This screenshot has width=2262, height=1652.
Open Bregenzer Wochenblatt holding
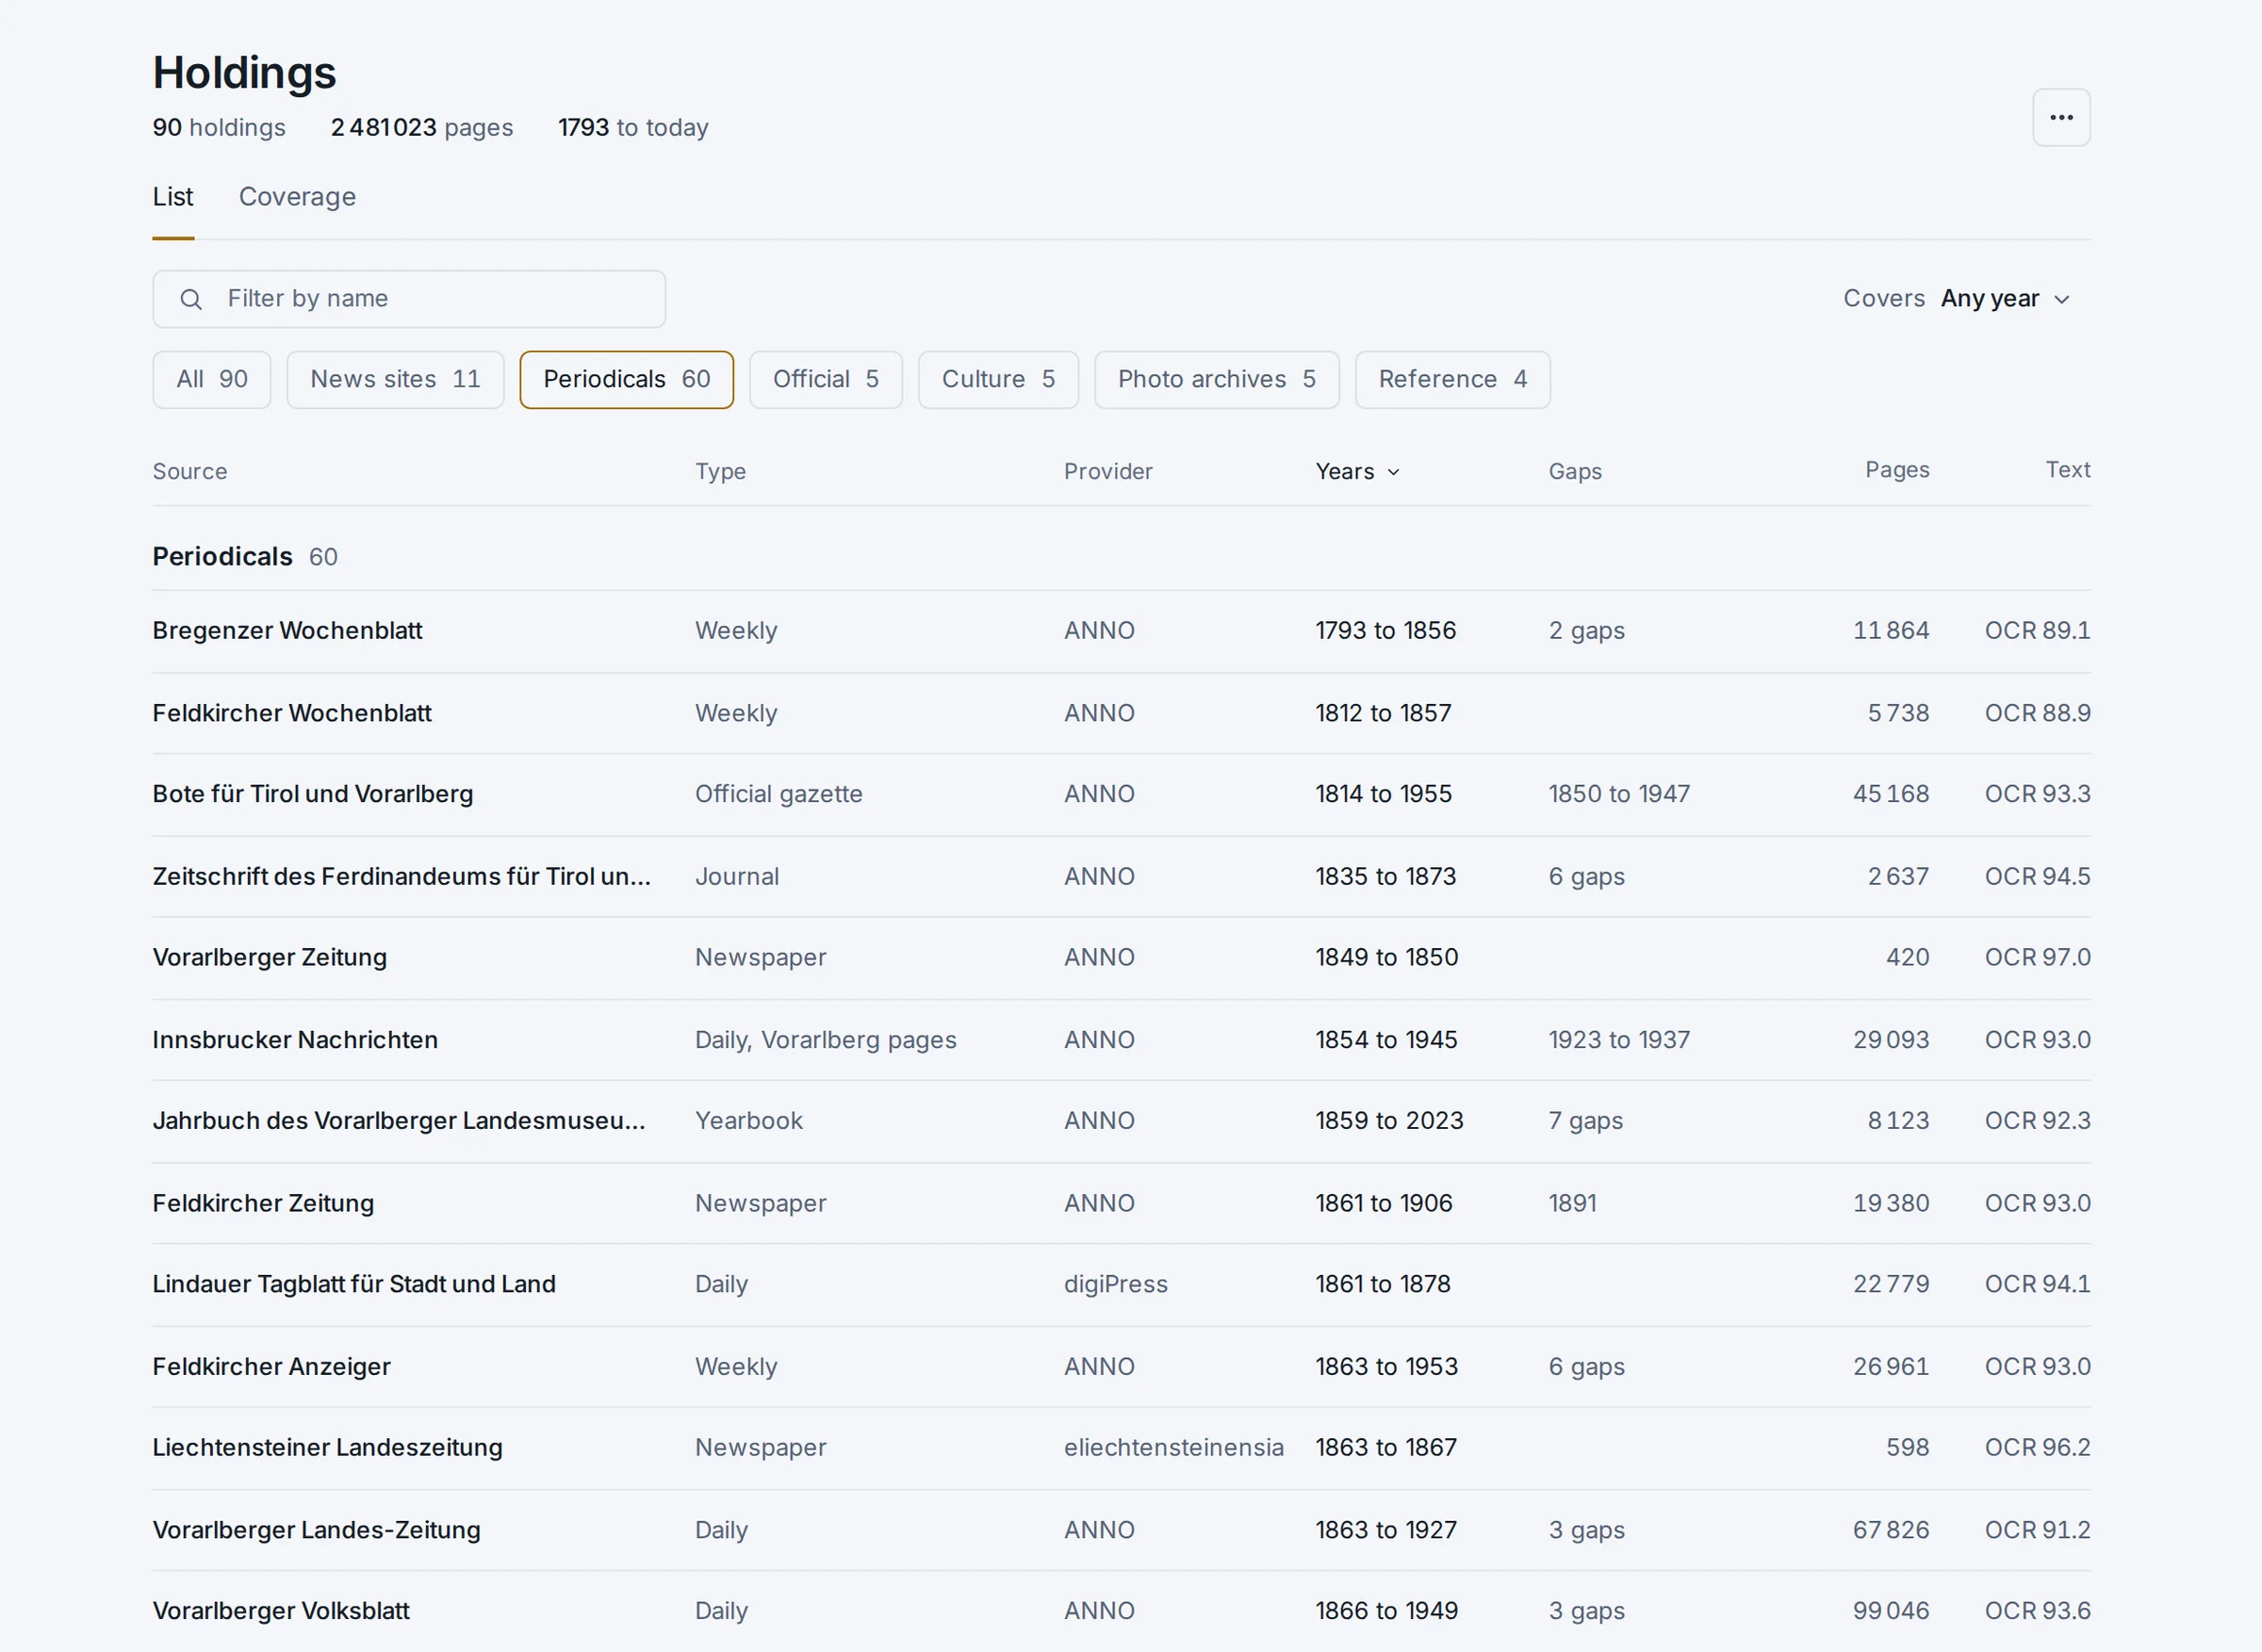click(1121, 631)
